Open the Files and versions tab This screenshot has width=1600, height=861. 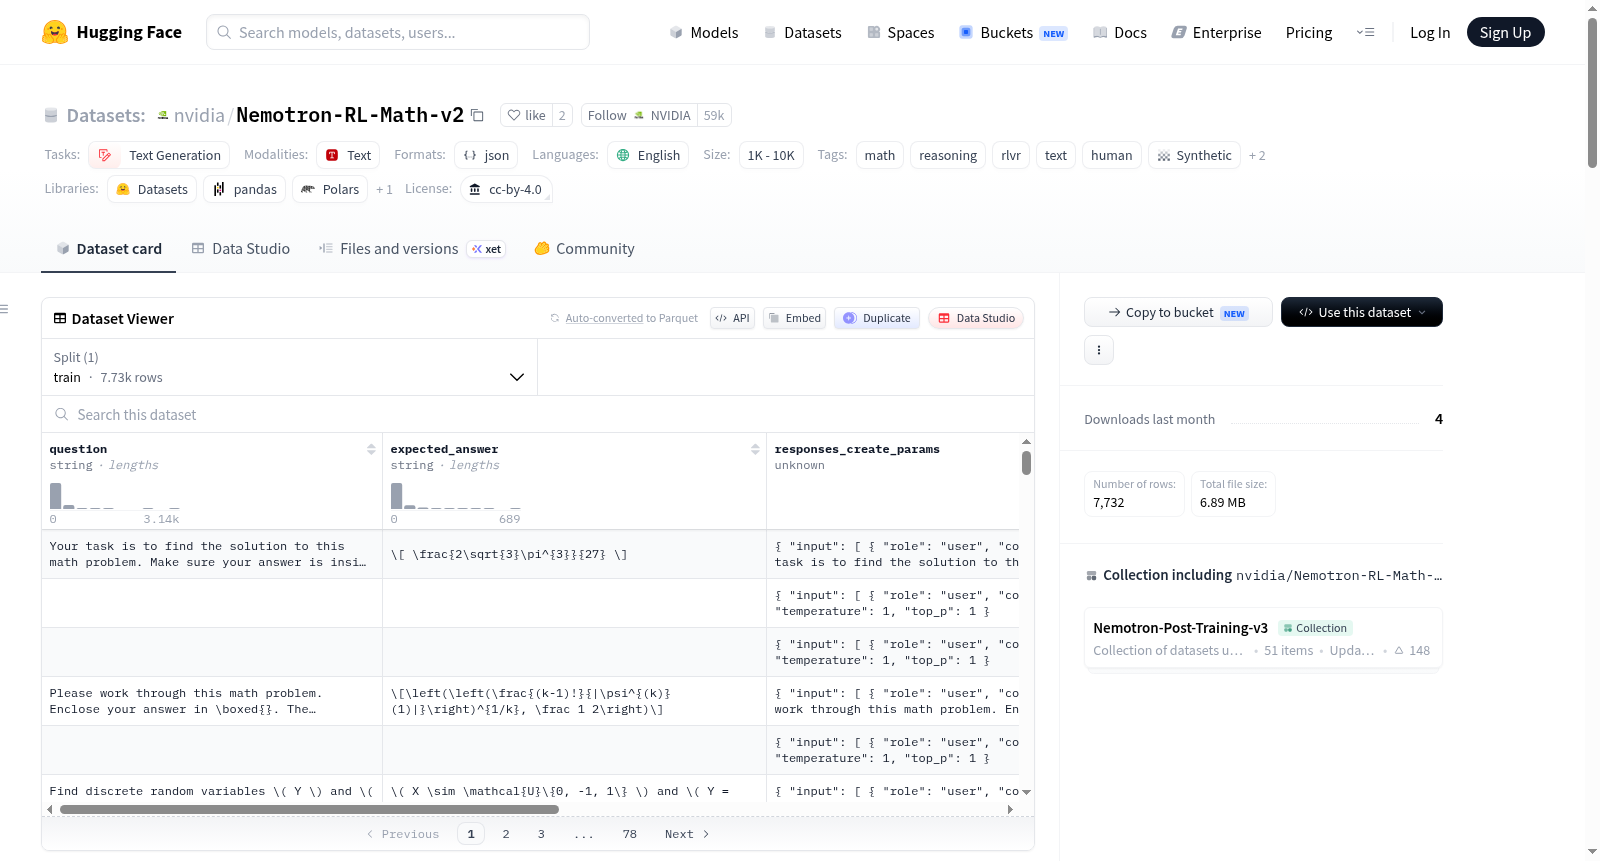(412, 249)
